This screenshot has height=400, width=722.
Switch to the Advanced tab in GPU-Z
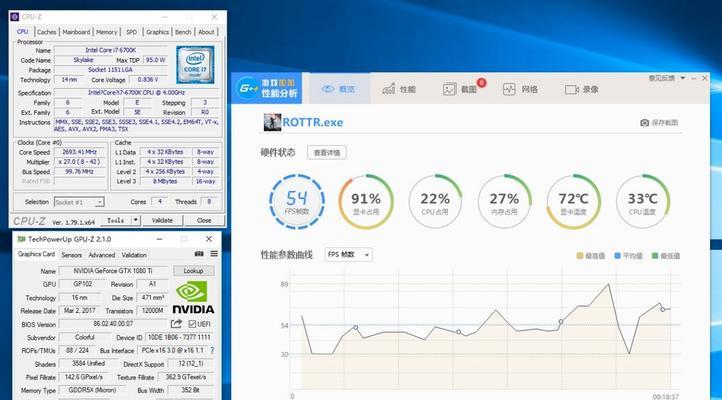(x=102, y=255)
